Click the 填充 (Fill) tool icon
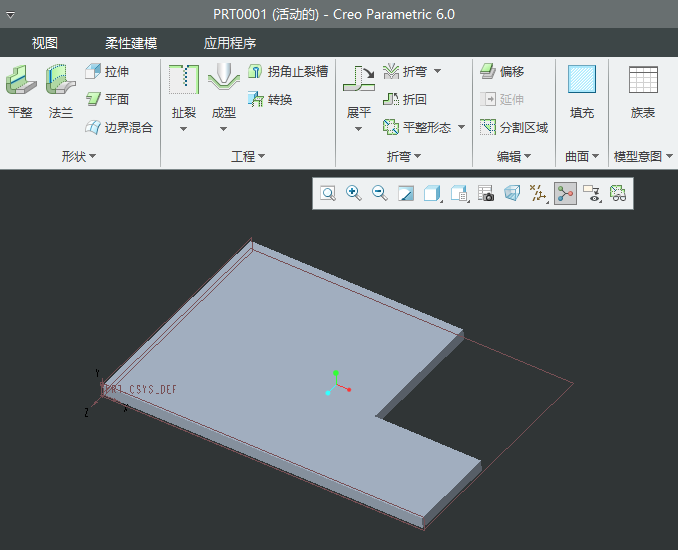 point(582,79)
